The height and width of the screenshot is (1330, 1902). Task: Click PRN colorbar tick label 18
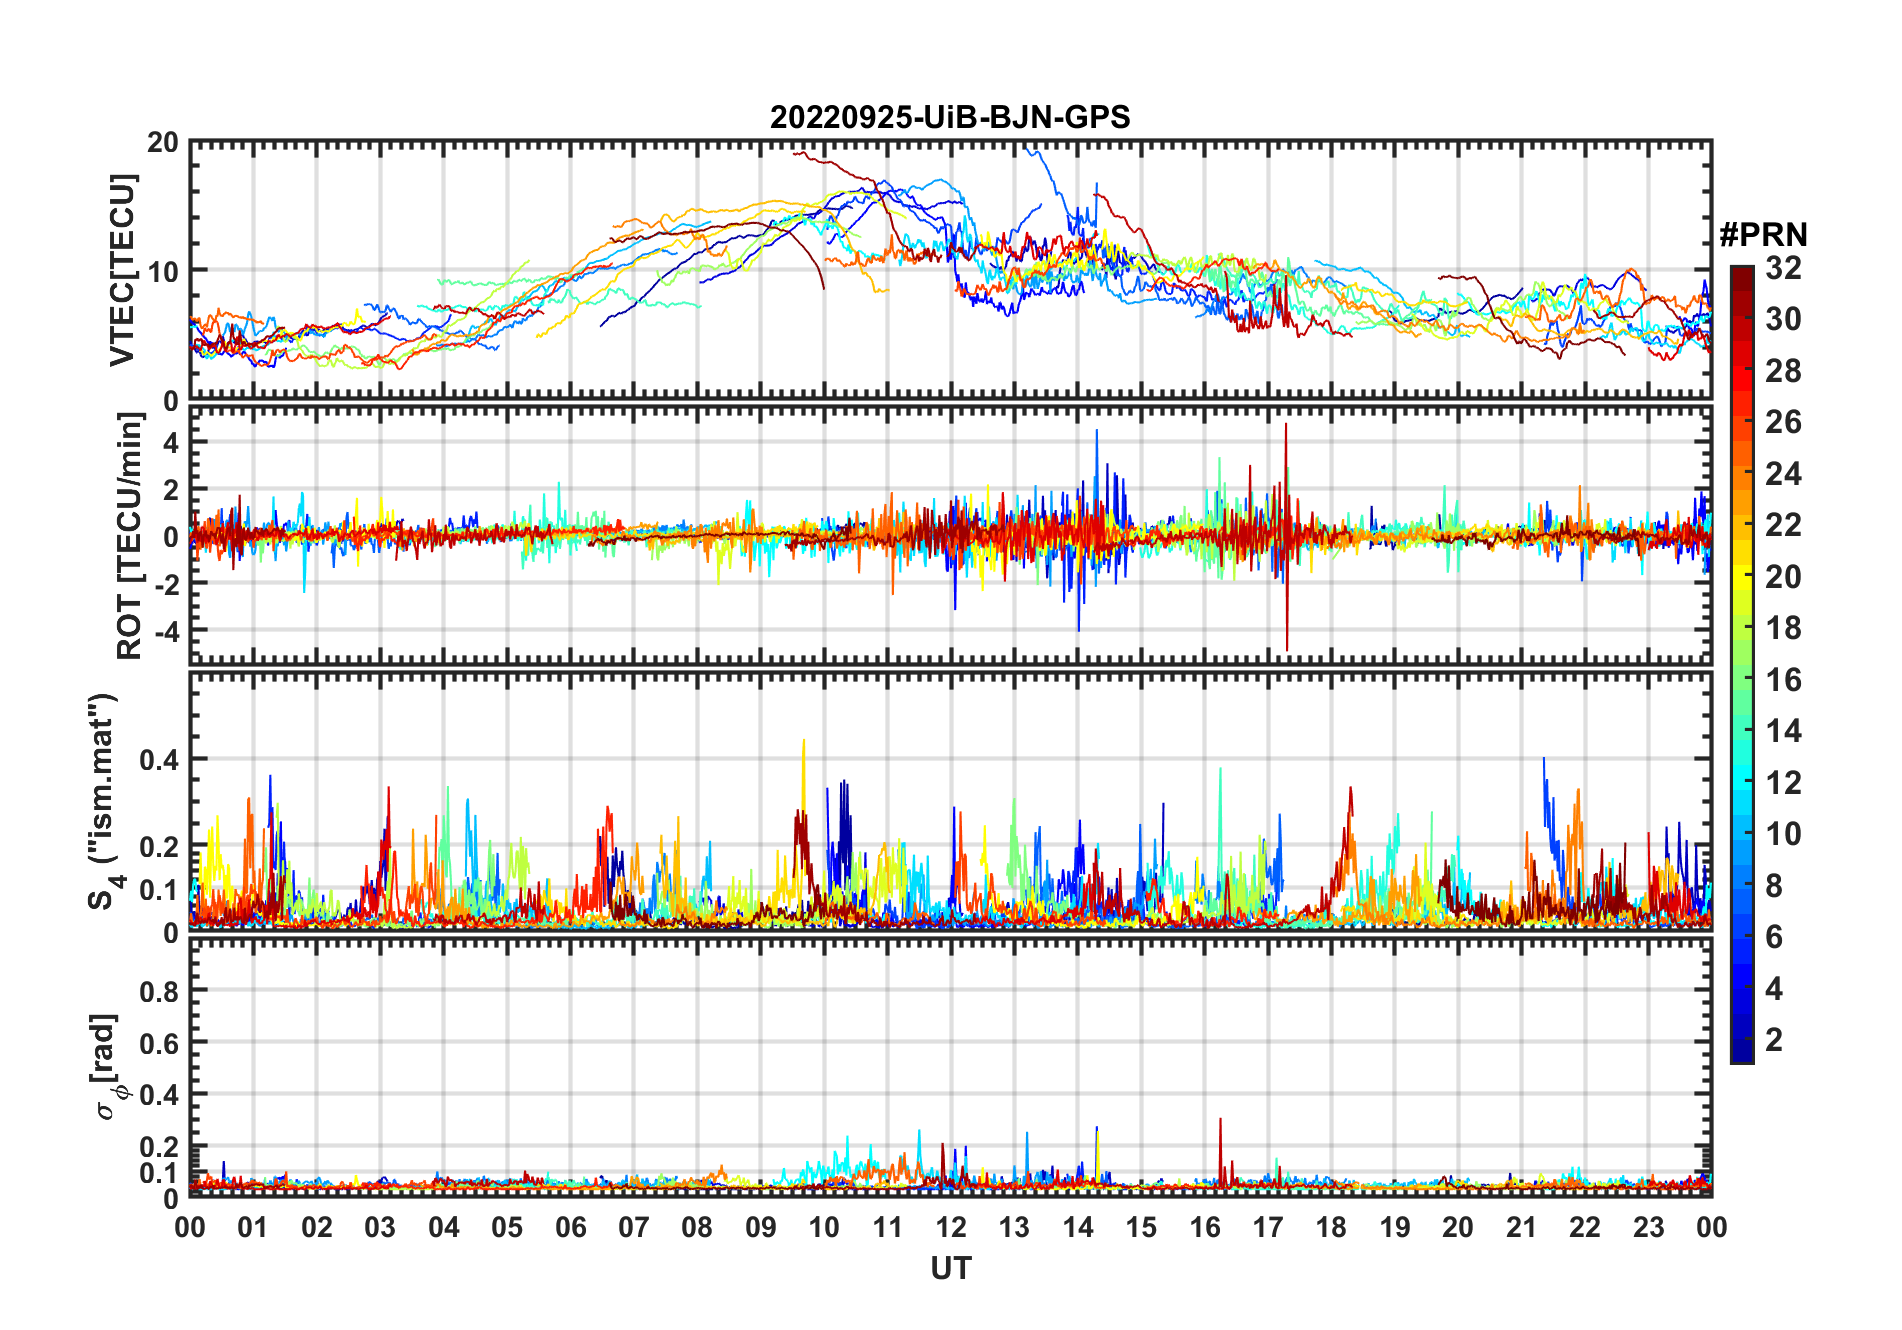pos(1783,628)
